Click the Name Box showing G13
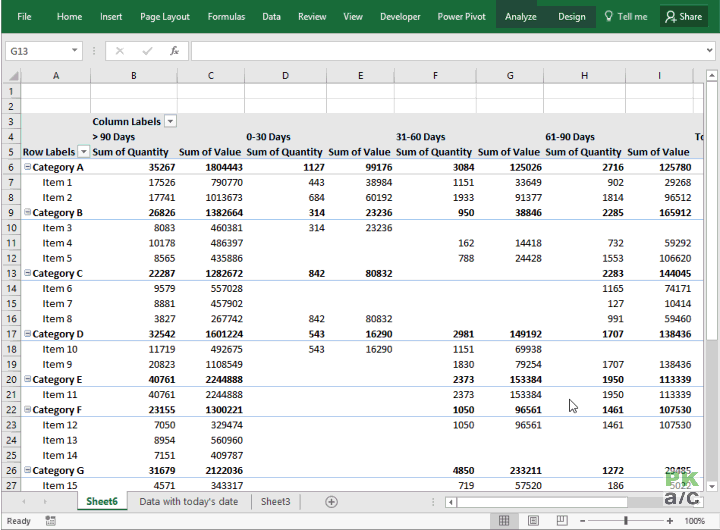 (37, 51)
